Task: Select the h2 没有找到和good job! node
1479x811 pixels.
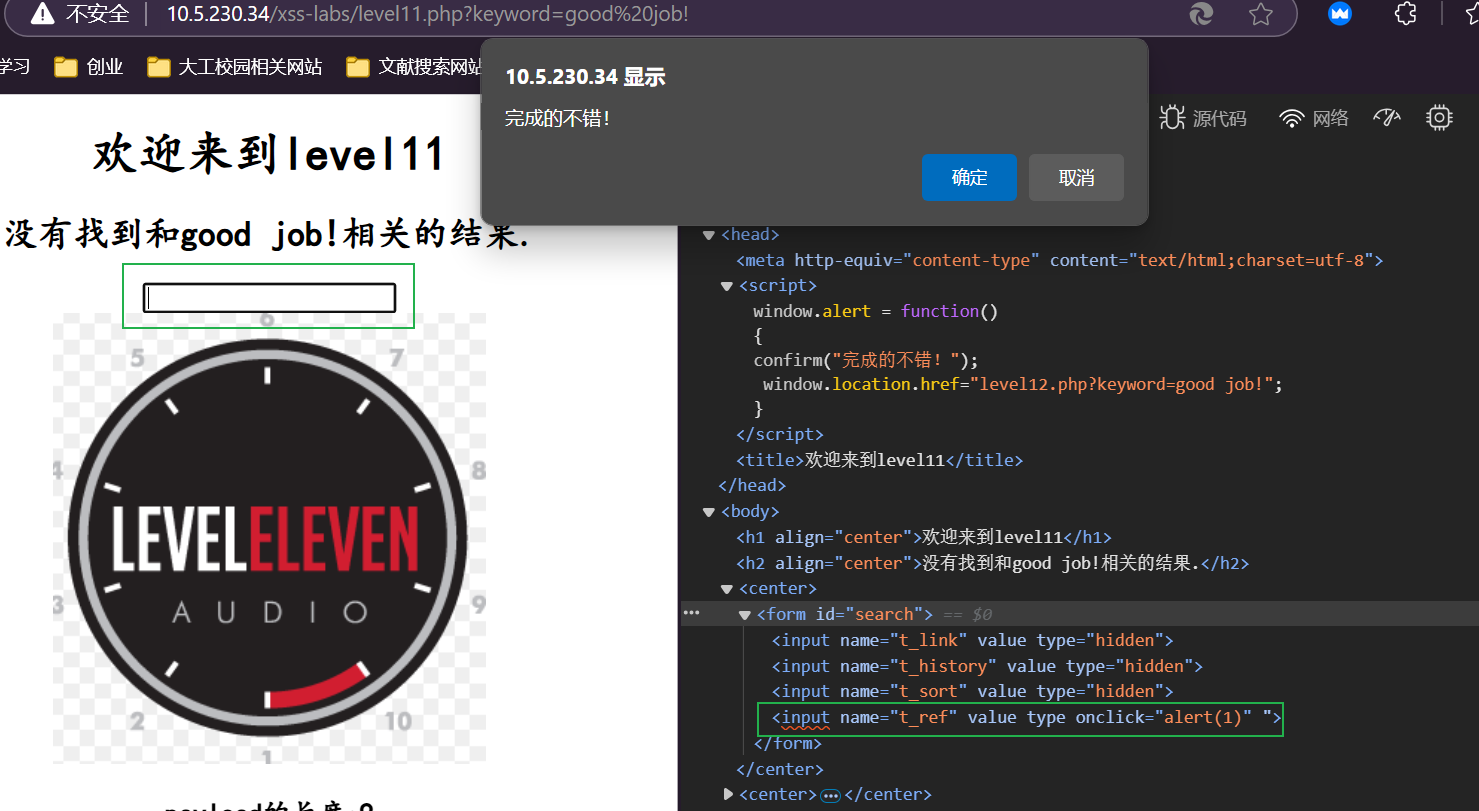Action: pos(993,563)
